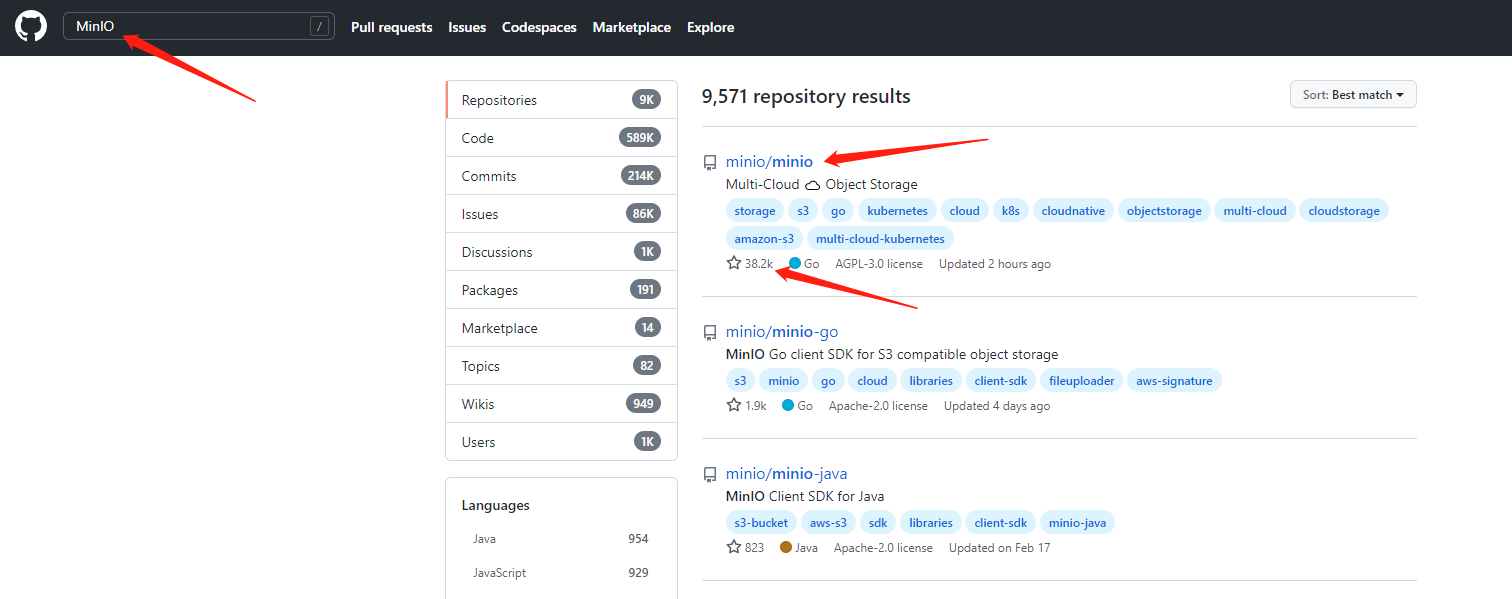Open the minio/minio repository
This screenshot has width=1512, height=599.
769,162
